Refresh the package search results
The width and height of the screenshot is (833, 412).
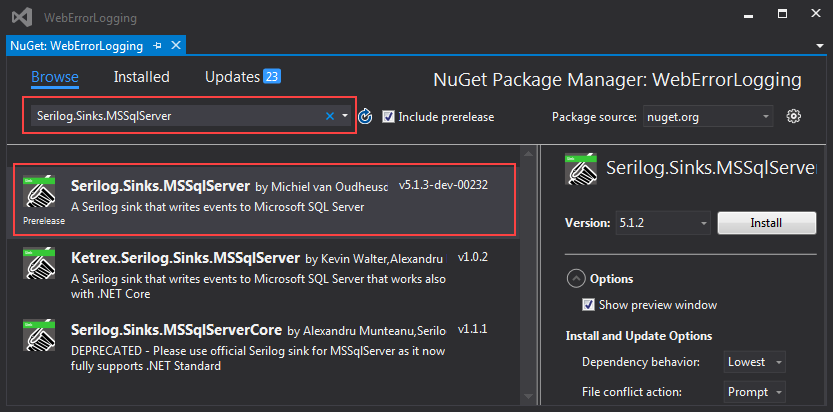pos(365,116)
